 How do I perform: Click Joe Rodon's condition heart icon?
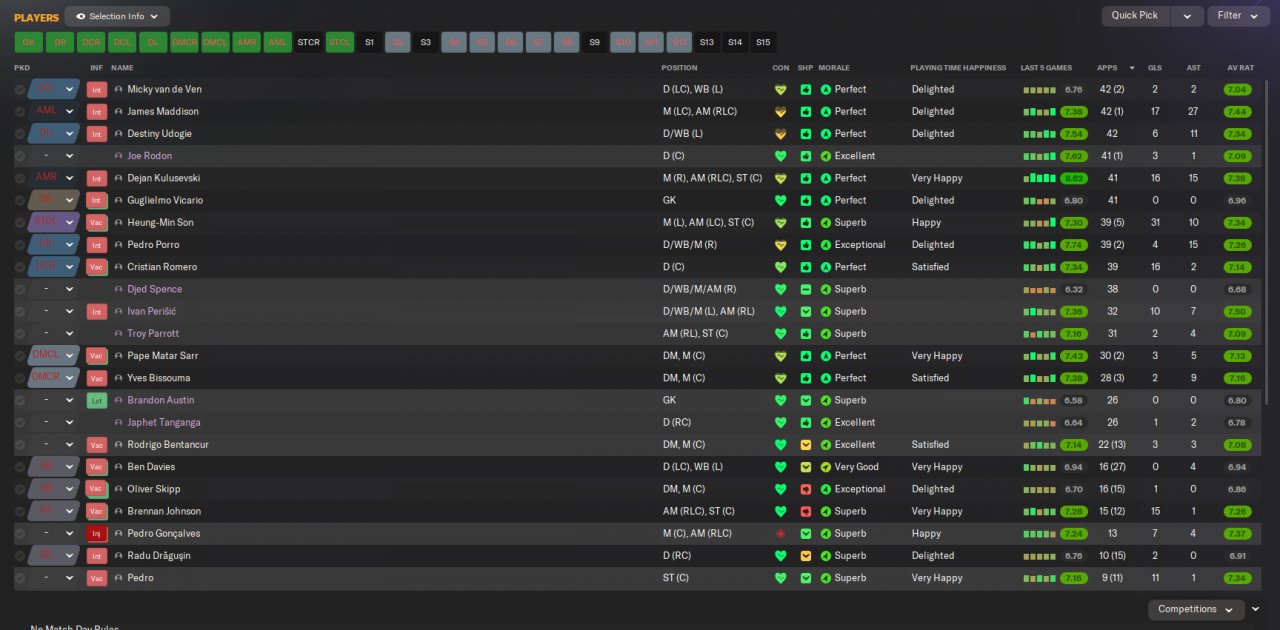point(781,156)
